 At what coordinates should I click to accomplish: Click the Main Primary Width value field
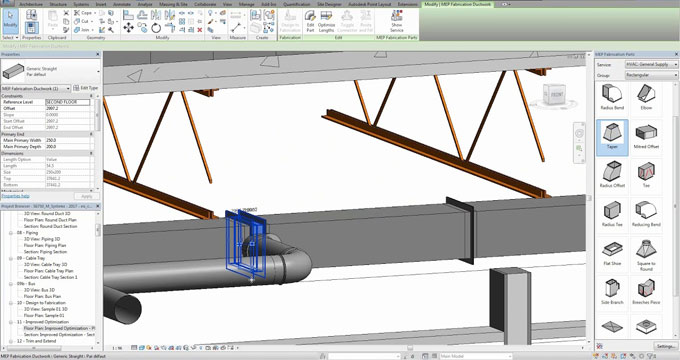68,141
